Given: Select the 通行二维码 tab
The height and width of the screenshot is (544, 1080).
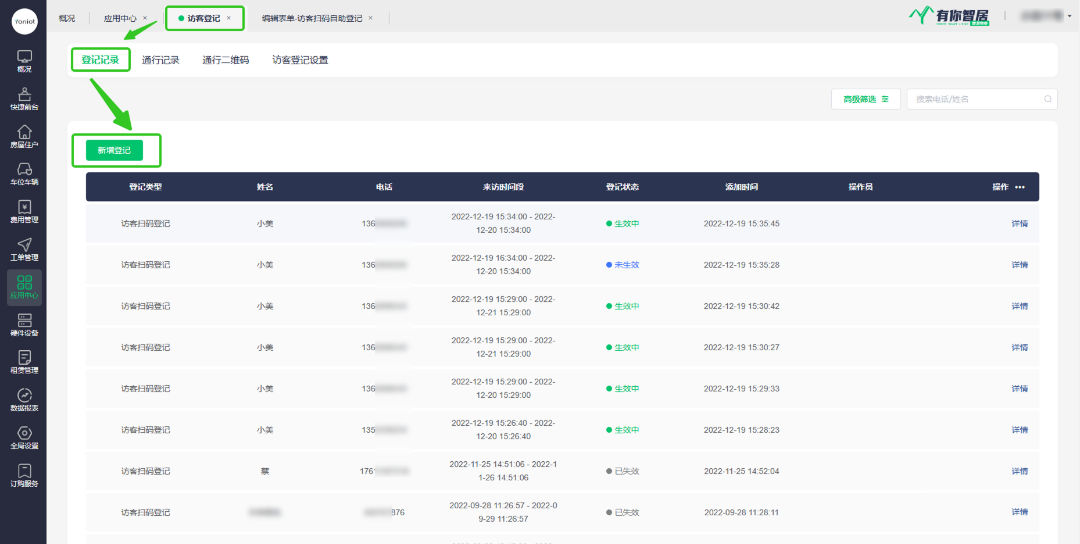Looking at the screenshot, I should point(225,60).
